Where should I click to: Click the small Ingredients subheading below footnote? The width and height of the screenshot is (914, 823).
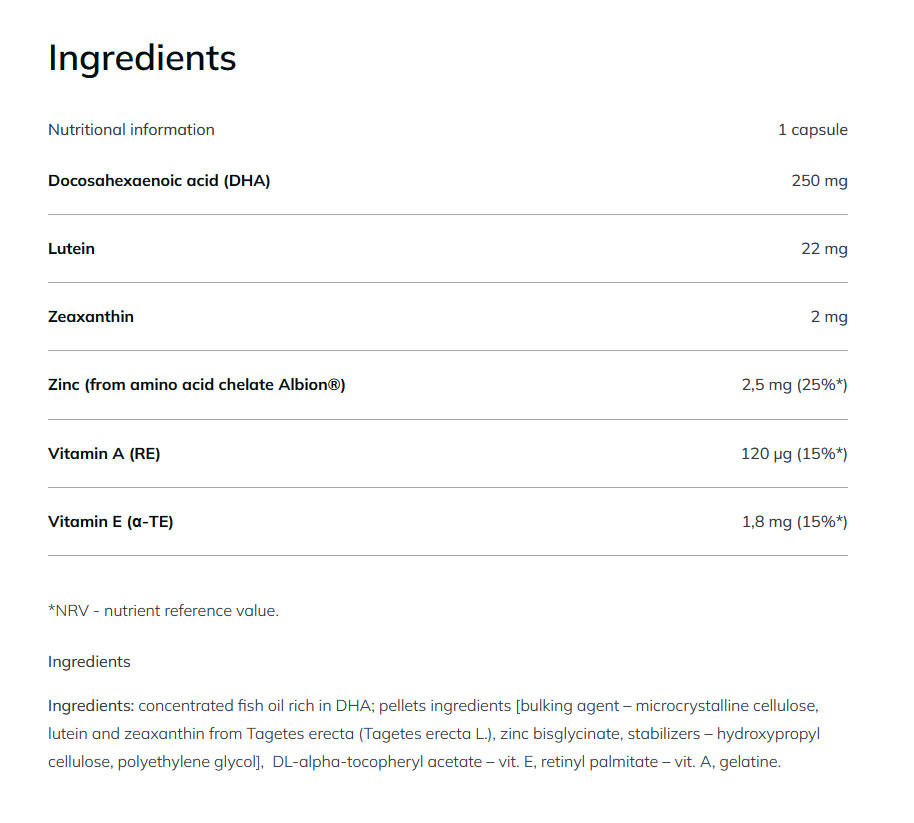coord(89,662)
